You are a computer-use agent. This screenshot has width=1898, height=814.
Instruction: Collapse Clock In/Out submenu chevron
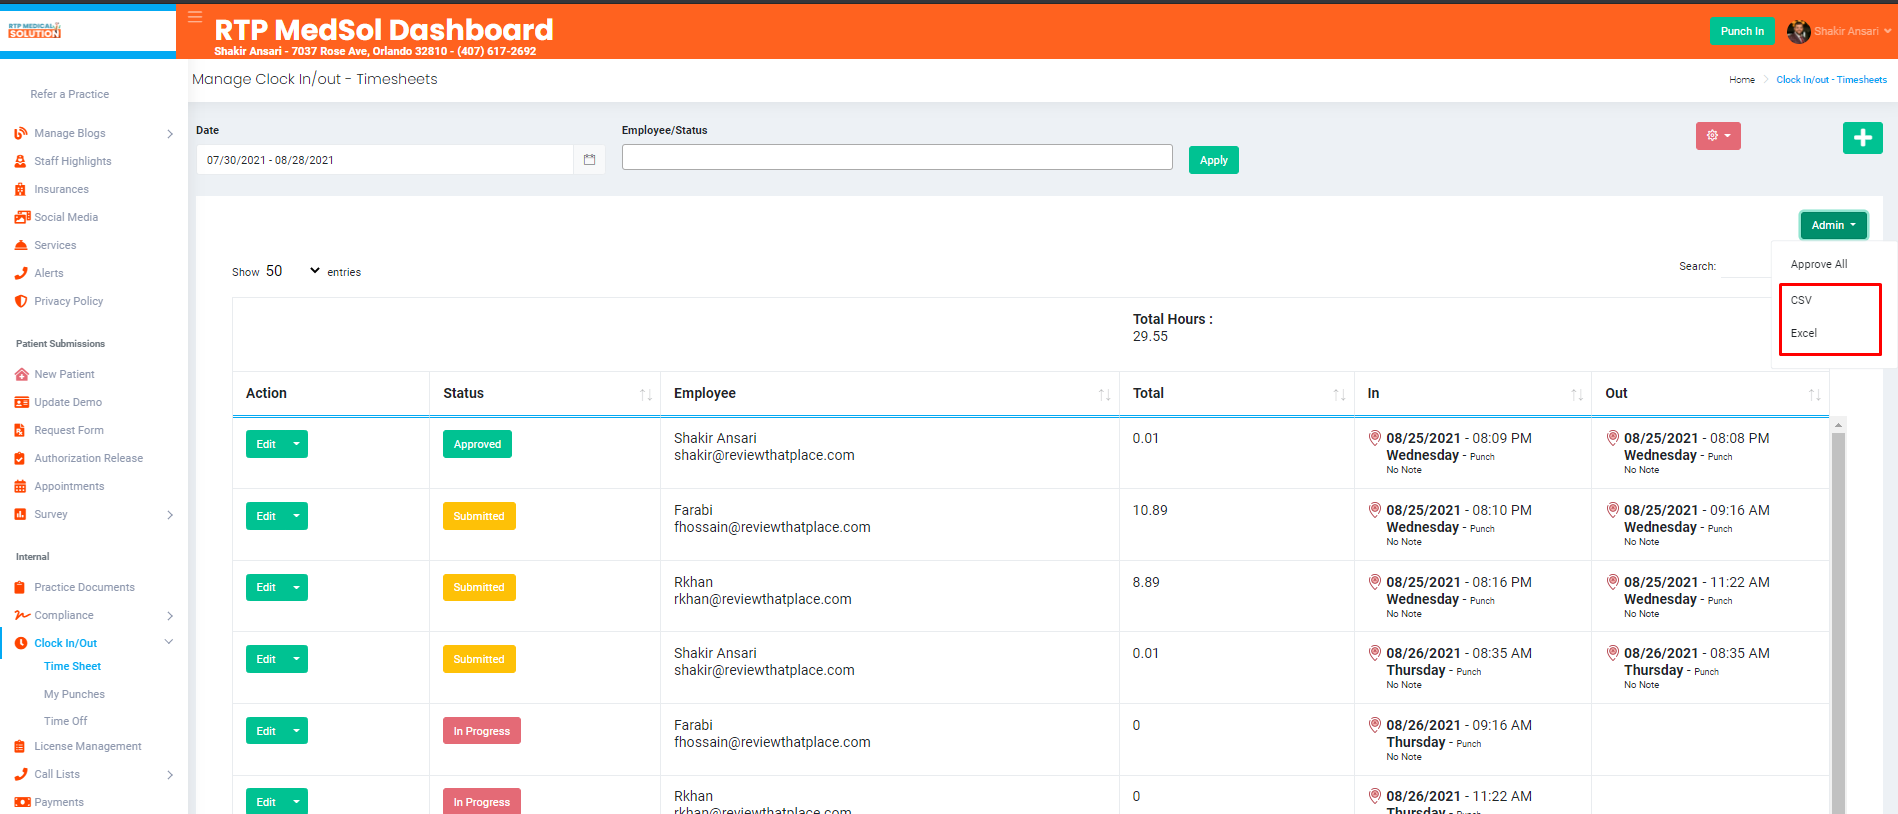click(x=169, y=642)
